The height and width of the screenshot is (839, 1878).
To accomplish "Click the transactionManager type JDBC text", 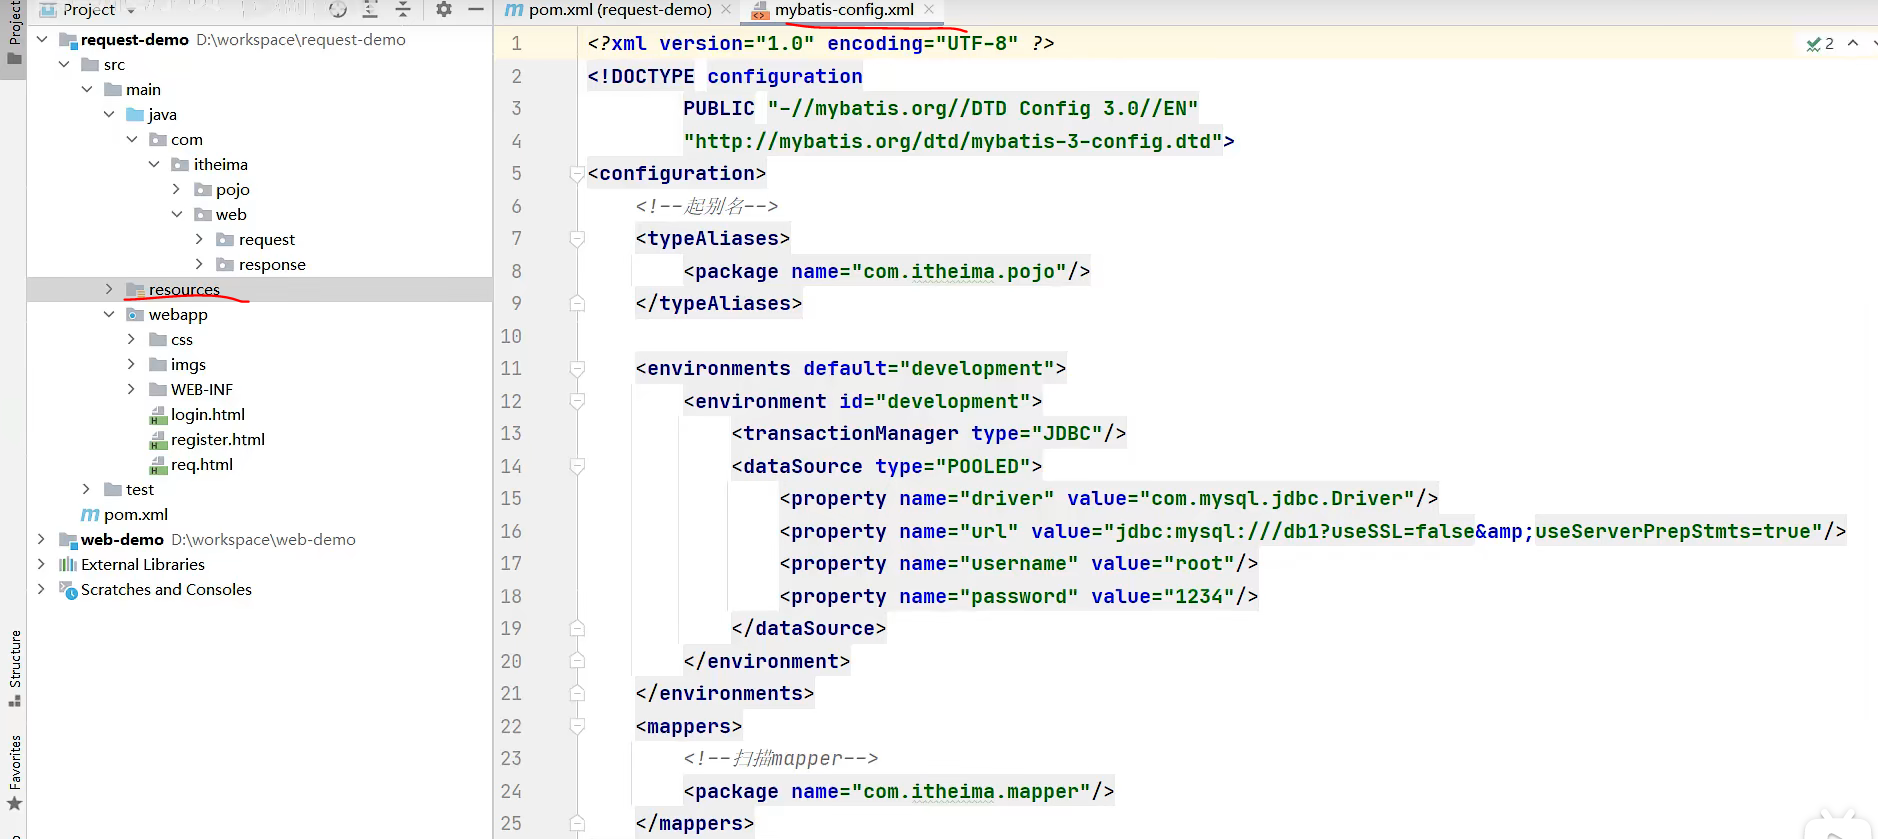I will click(1067, 433).
